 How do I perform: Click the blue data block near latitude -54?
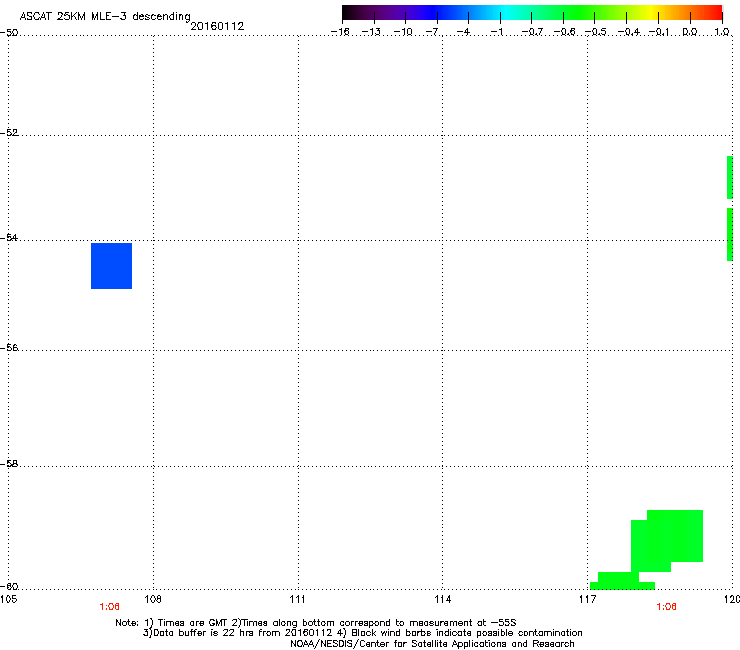pos(111,266)
